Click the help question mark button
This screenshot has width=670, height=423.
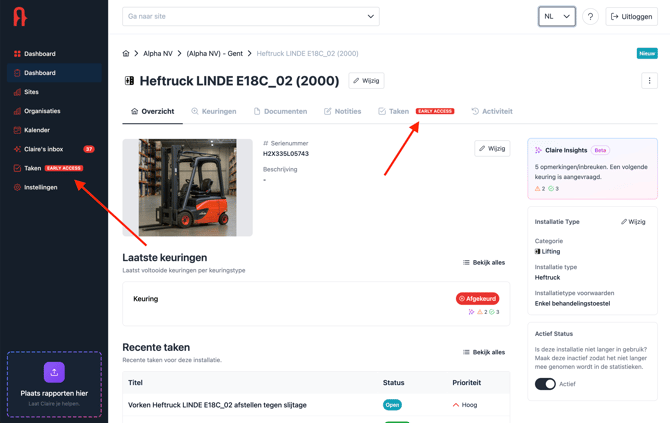(x=590, y=17)
